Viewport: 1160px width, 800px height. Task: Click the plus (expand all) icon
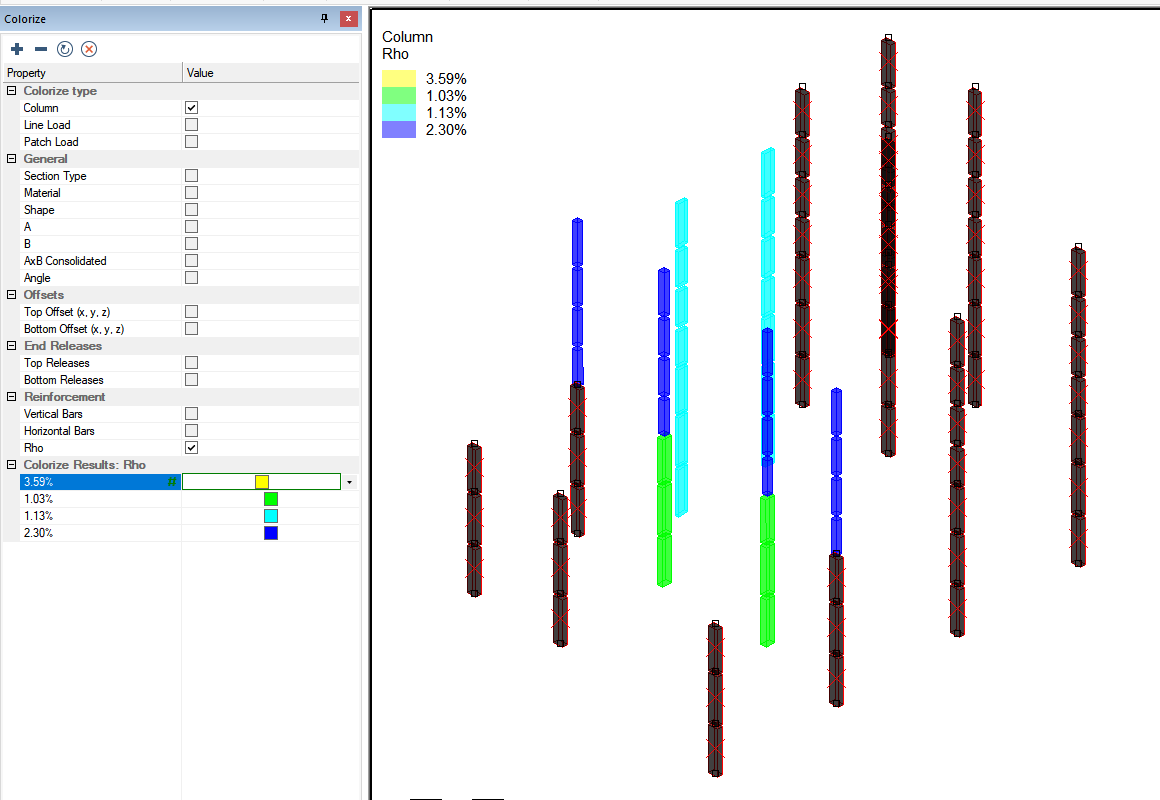17,49
